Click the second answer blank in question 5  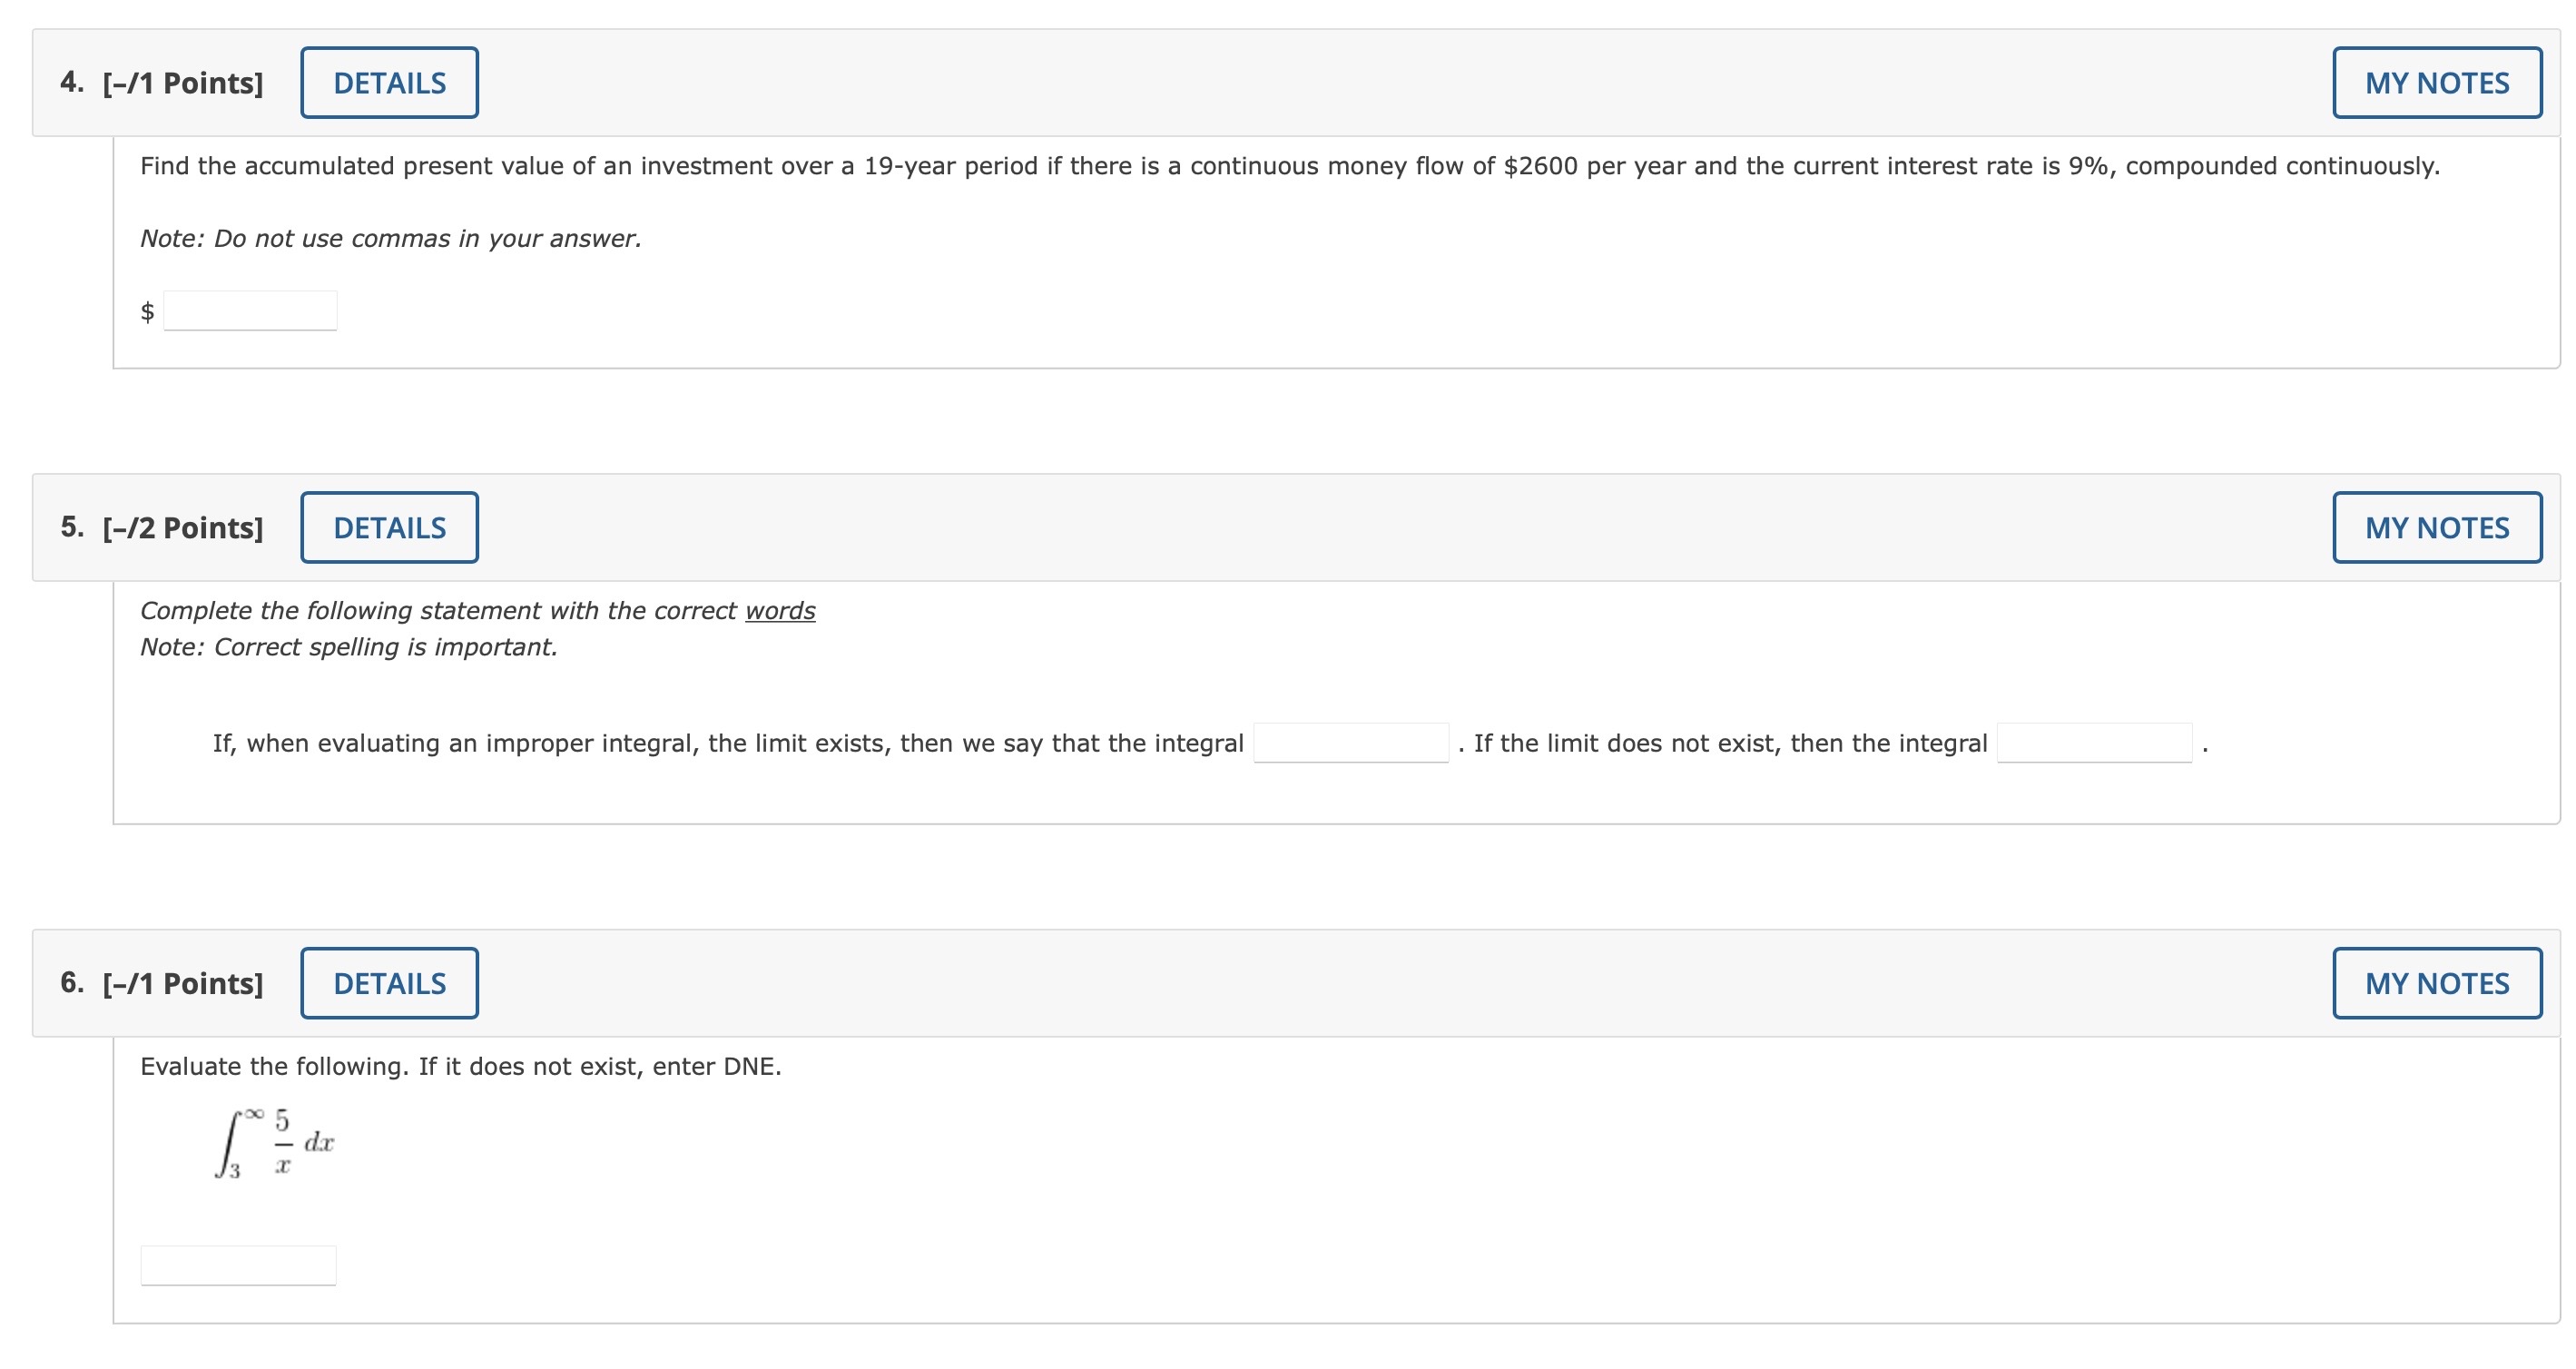click(2096, 743)
